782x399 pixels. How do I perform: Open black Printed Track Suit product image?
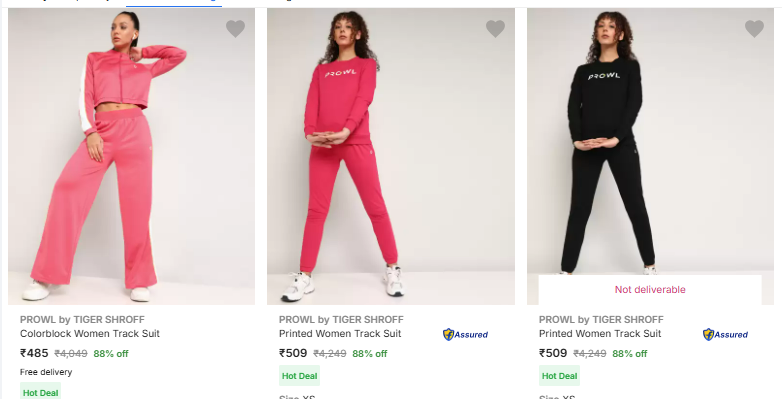coord(650,141)
